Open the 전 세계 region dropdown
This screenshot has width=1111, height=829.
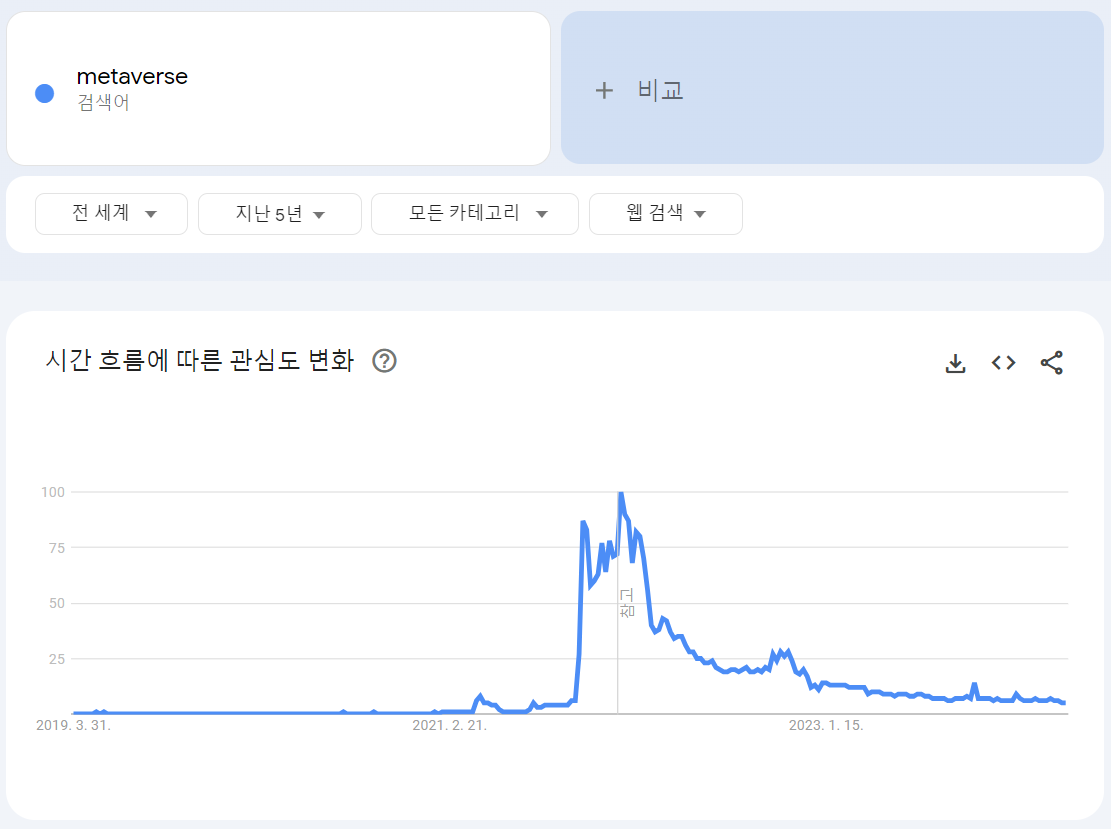click(x=111, y=213)
